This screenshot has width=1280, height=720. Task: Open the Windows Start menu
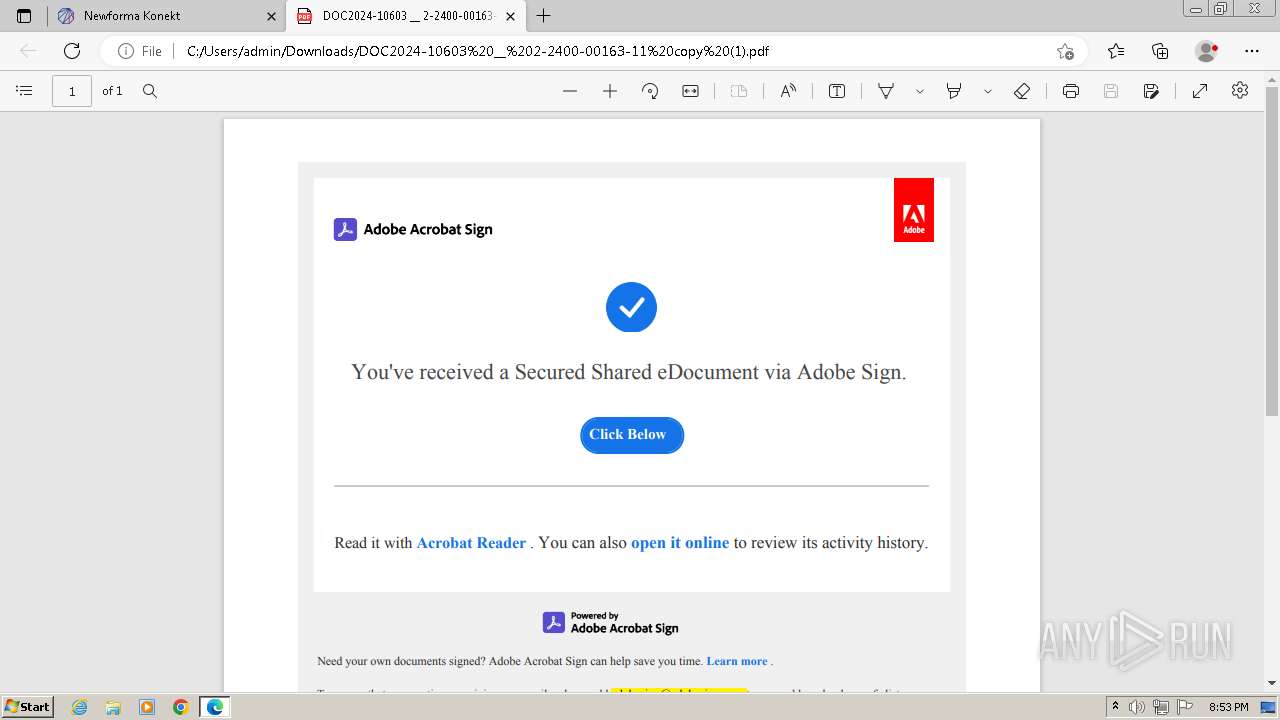[x=27, y=707]
